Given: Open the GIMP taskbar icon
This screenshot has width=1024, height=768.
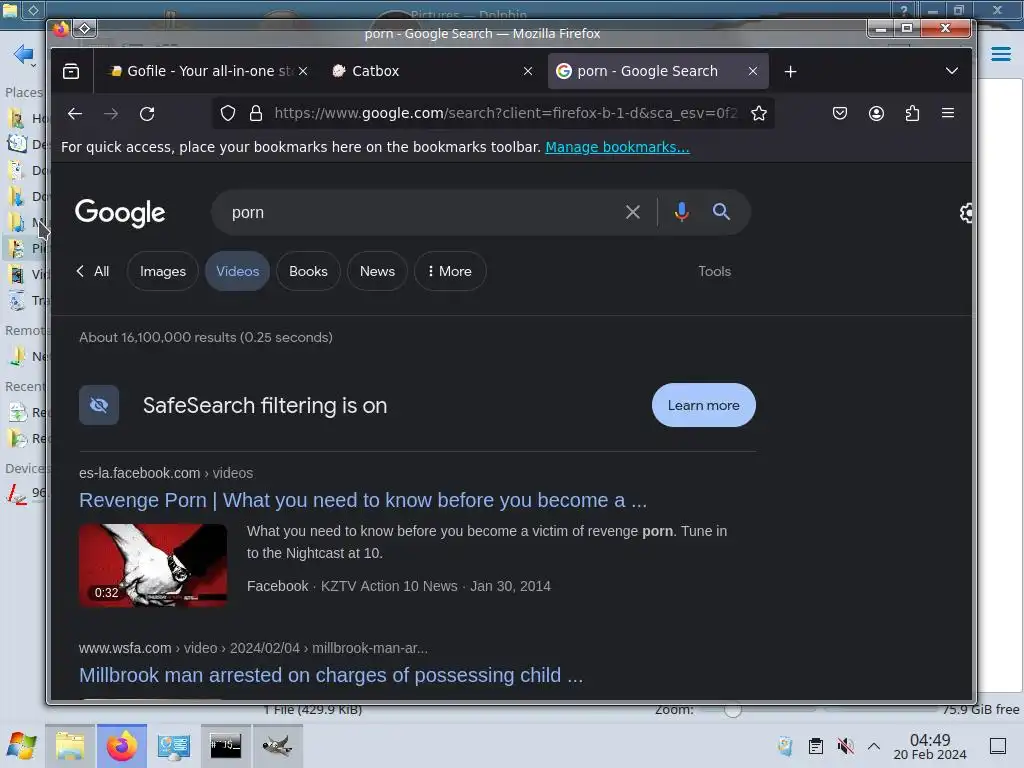Looking at the screenshot, I should click(278, 746).
